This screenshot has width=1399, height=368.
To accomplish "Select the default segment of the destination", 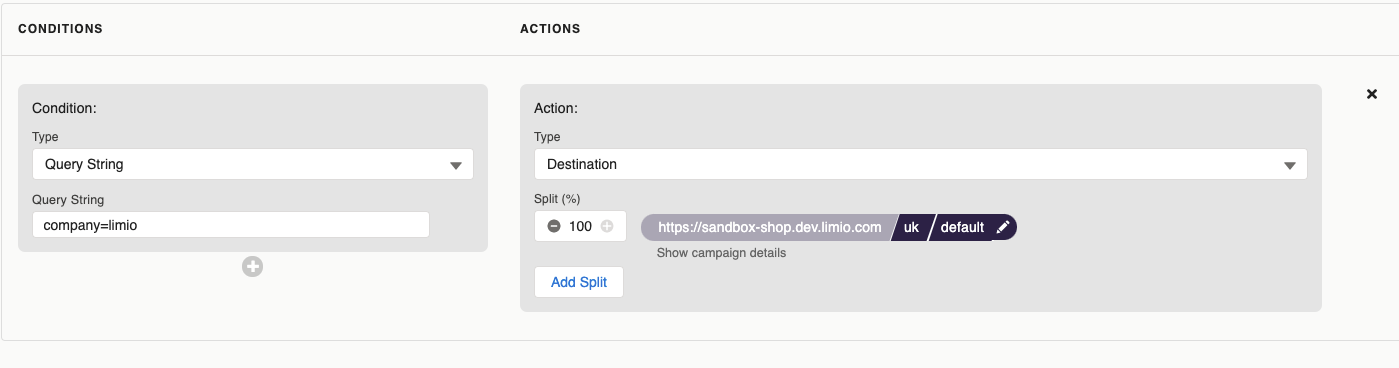I will pos(962,227).
